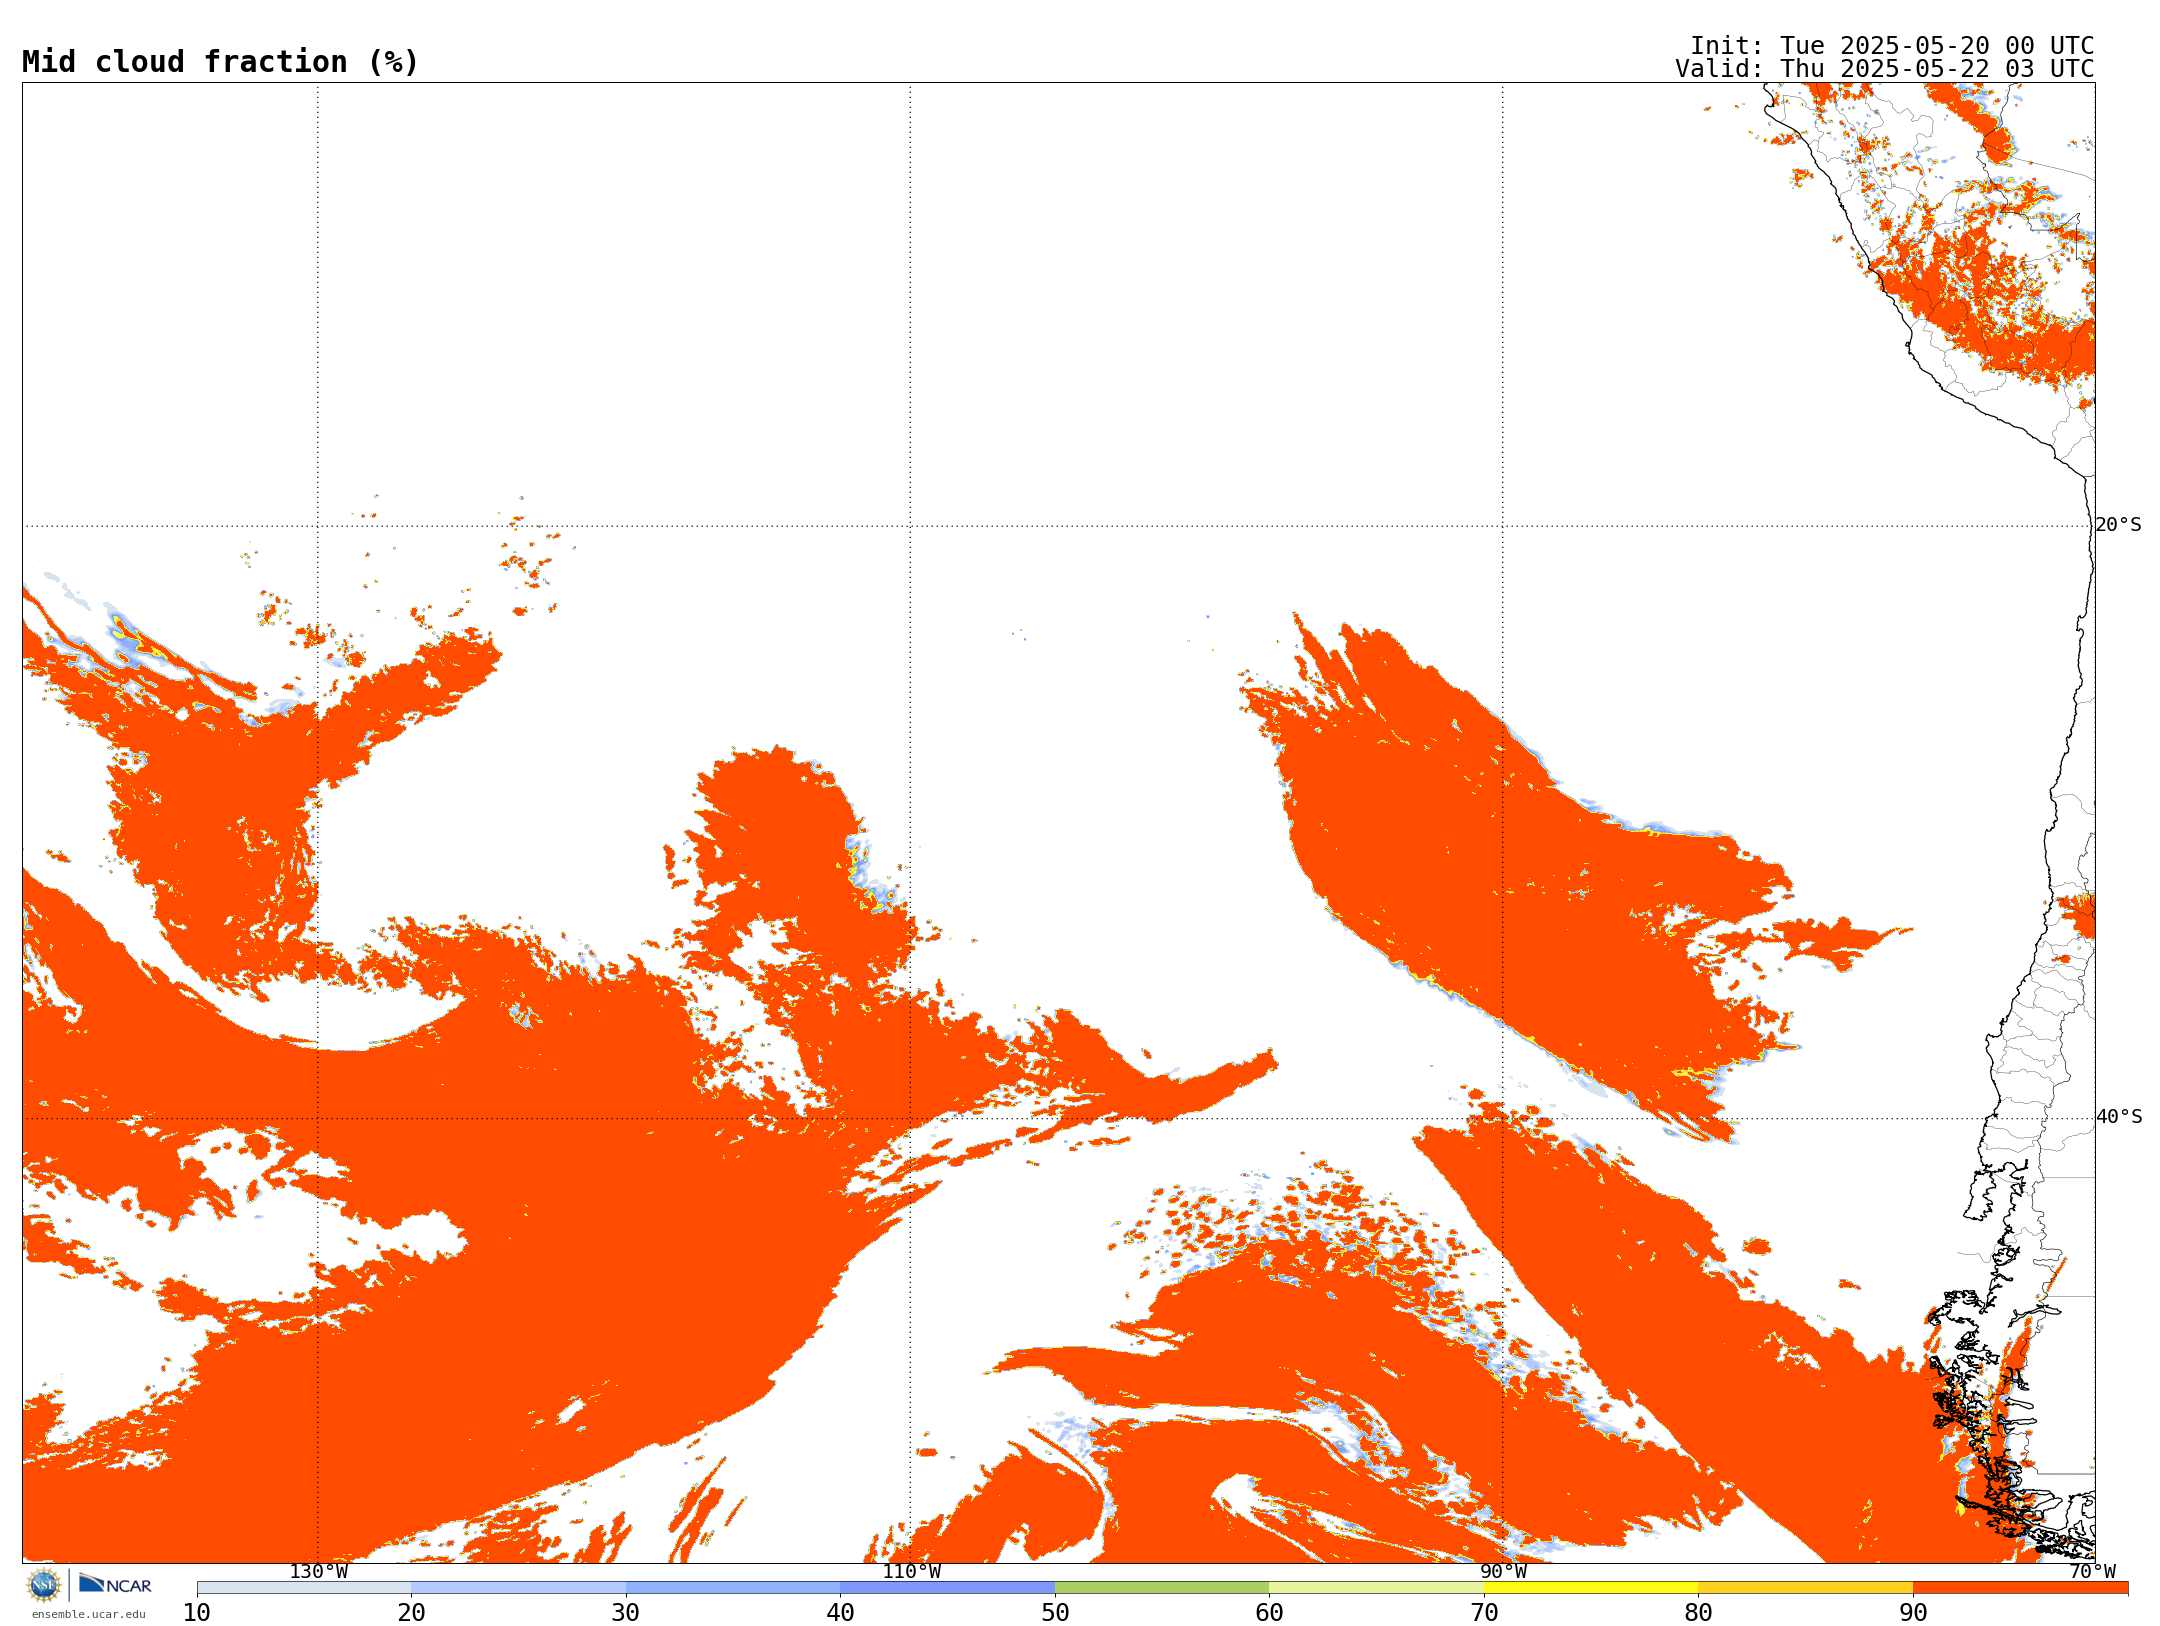Click the 20-30 light blue colorbar segment
This screenshot has width=2160, height=1626.
coord(518,1588)
